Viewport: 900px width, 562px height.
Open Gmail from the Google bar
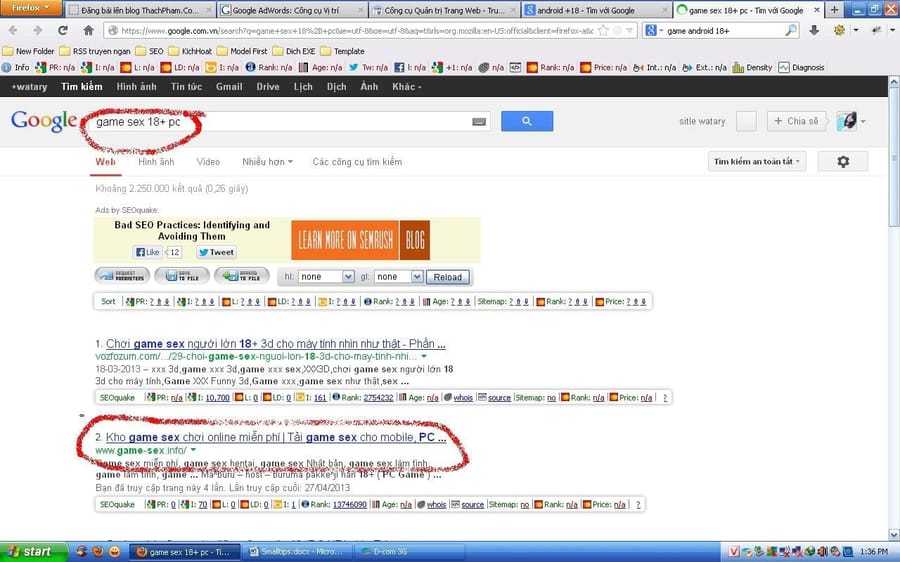229,87
